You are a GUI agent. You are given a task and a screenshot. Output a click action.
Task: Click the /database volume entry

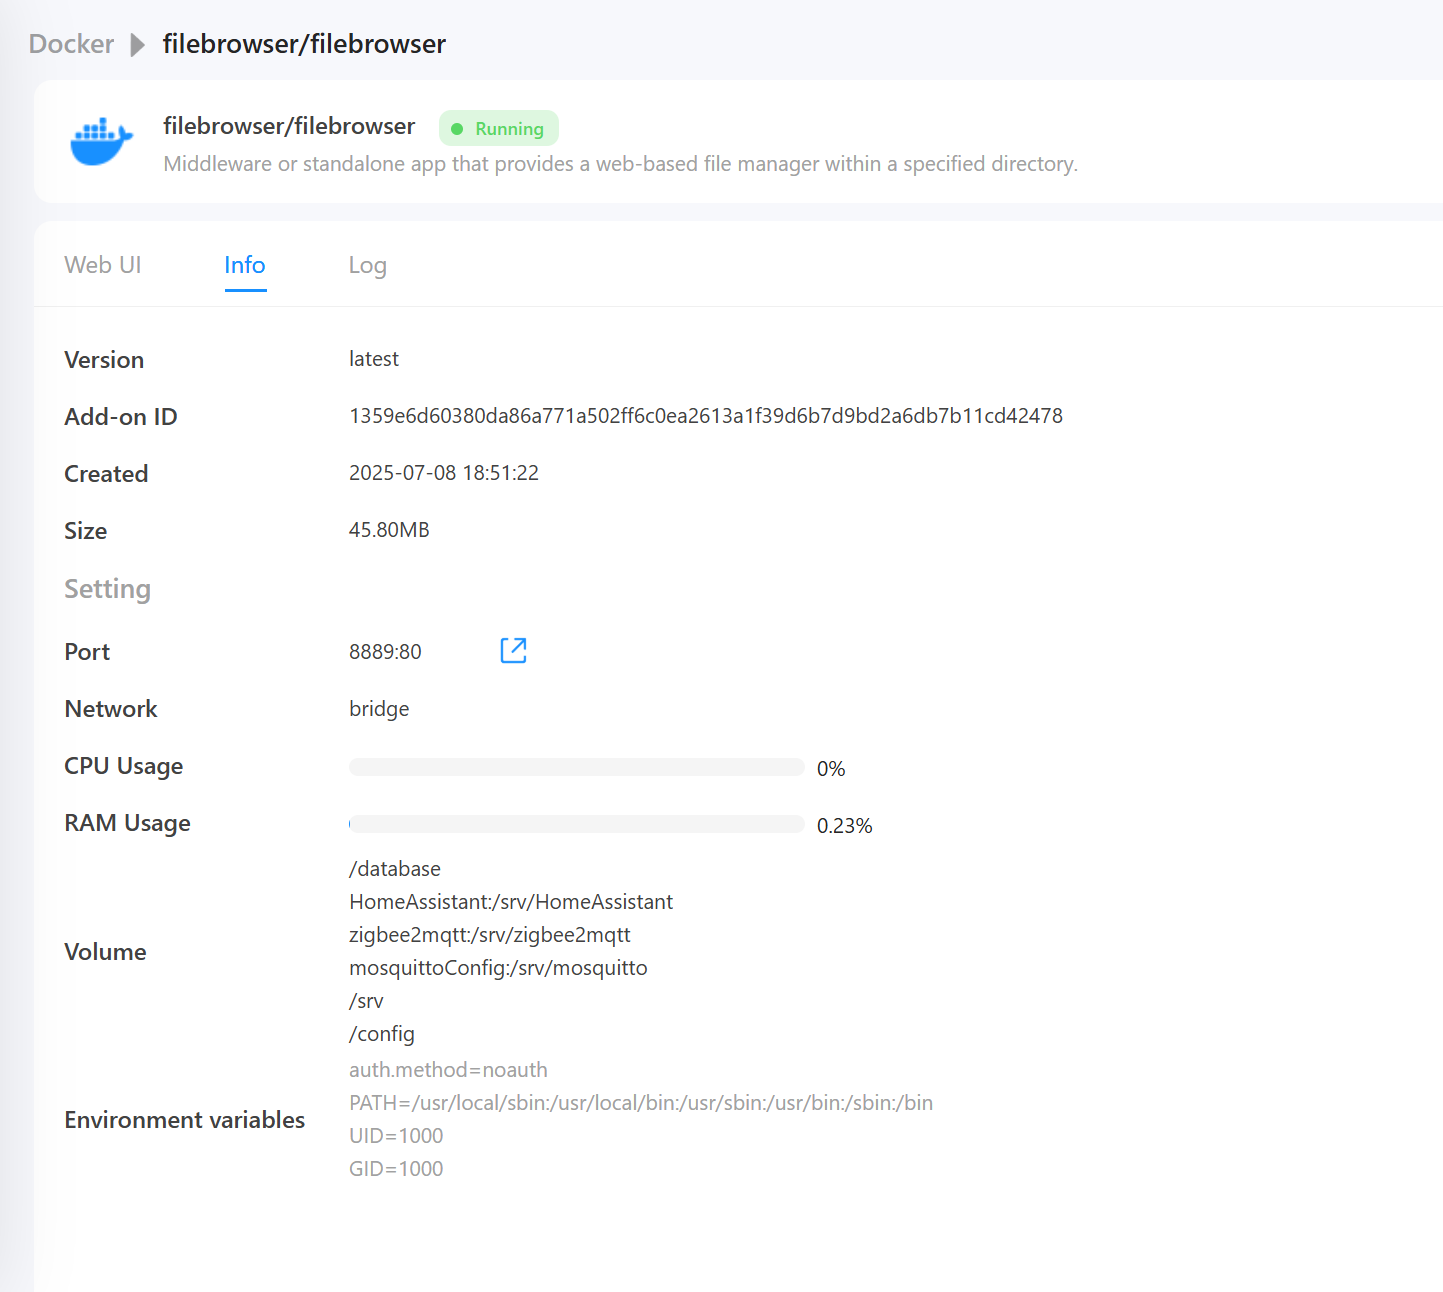coord(395,869)
